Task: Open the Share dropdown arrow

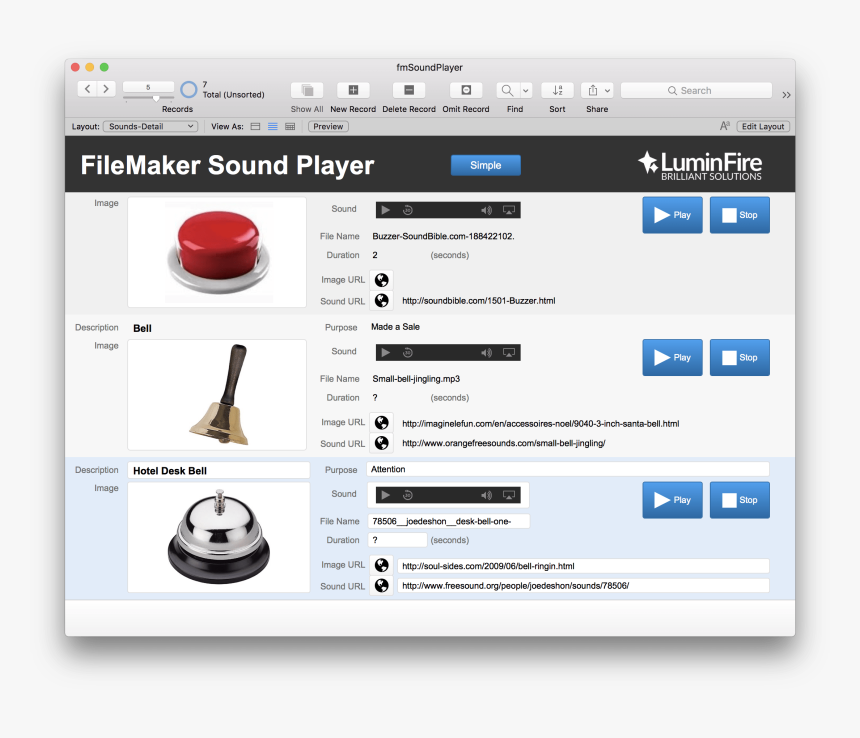Action: coord(606,92)
